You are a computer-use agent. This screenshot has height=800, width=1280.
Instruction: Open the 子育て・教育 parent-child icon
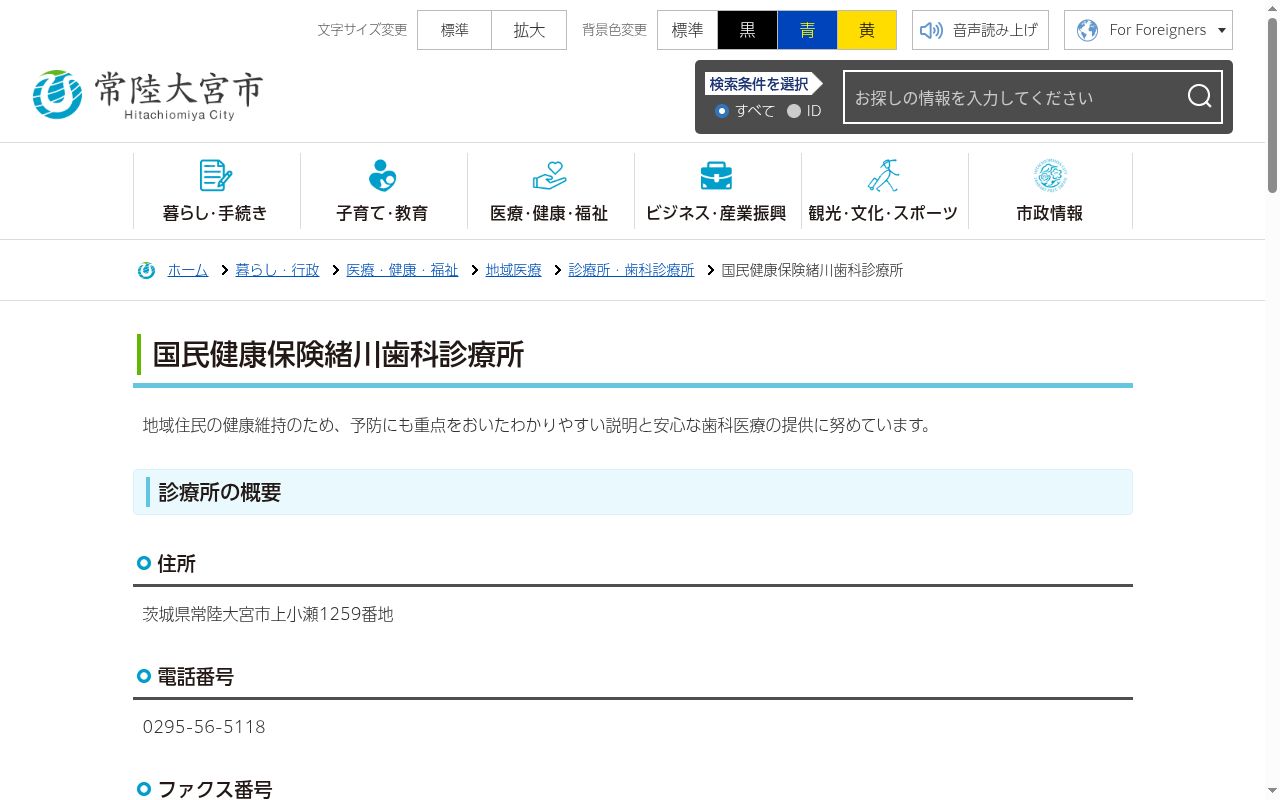382,175
